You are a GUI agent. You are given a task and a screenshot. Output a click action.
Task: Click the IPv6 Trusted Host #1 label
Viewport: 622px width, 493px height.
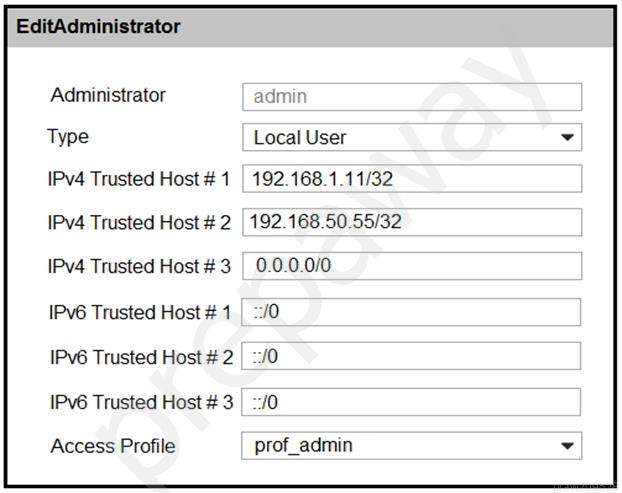point(140,313)
